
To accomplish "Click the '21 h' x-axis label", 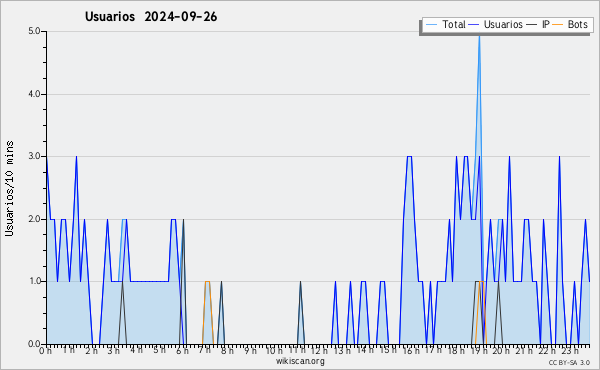I will (524, 351).
